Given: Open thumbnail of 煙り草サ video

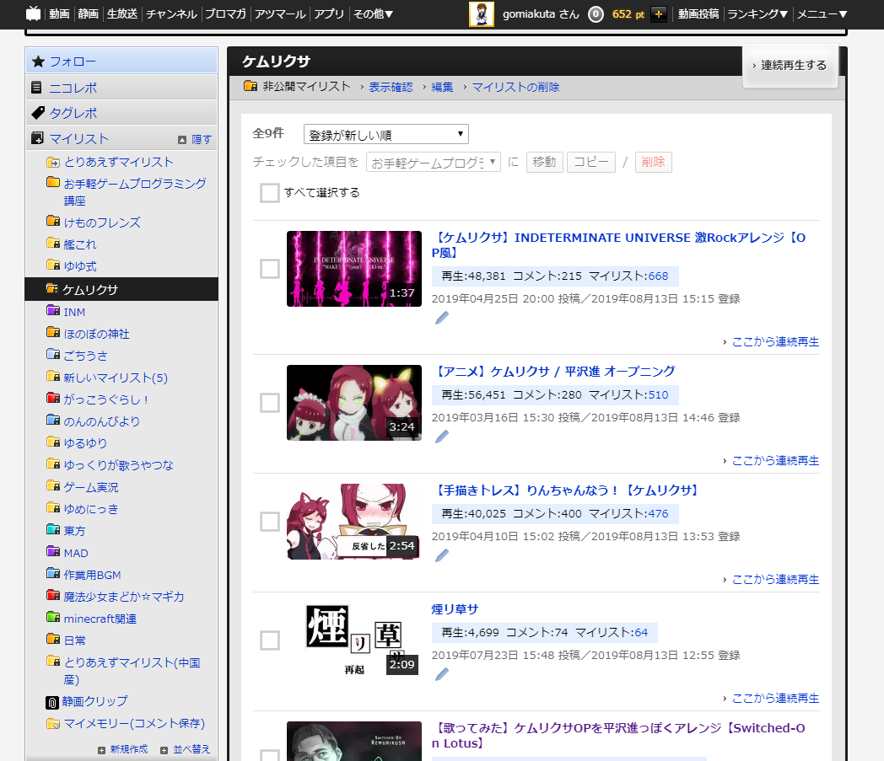Looking at the screenshot, I should click(x=354, y=640).
